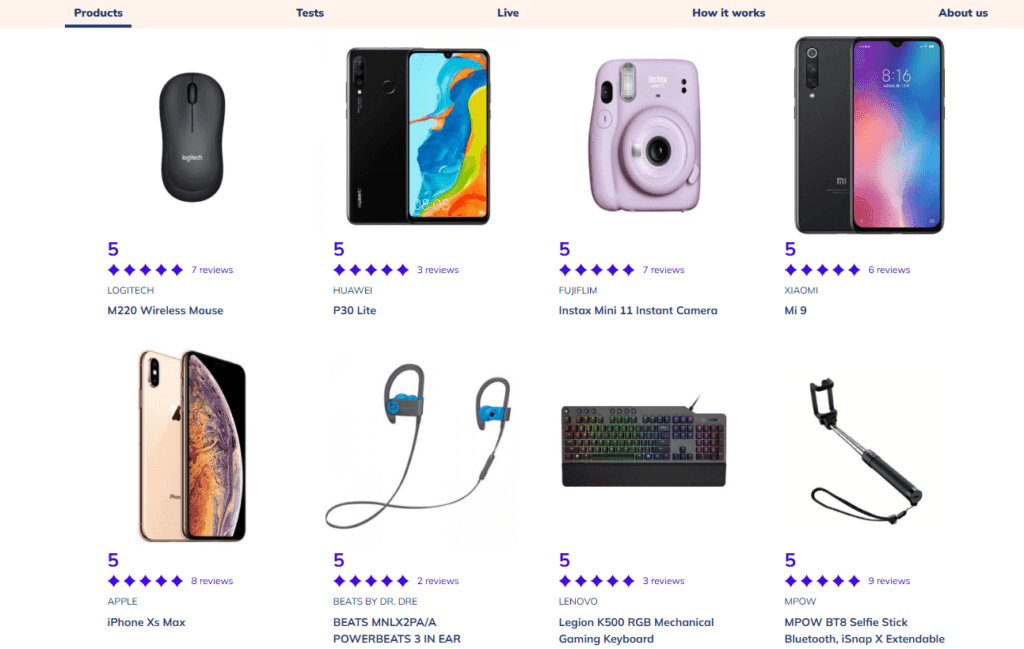Click the second star under BEATS Powerbeats rating
This screenshot has height=649, width=1024.
(357, 580)
